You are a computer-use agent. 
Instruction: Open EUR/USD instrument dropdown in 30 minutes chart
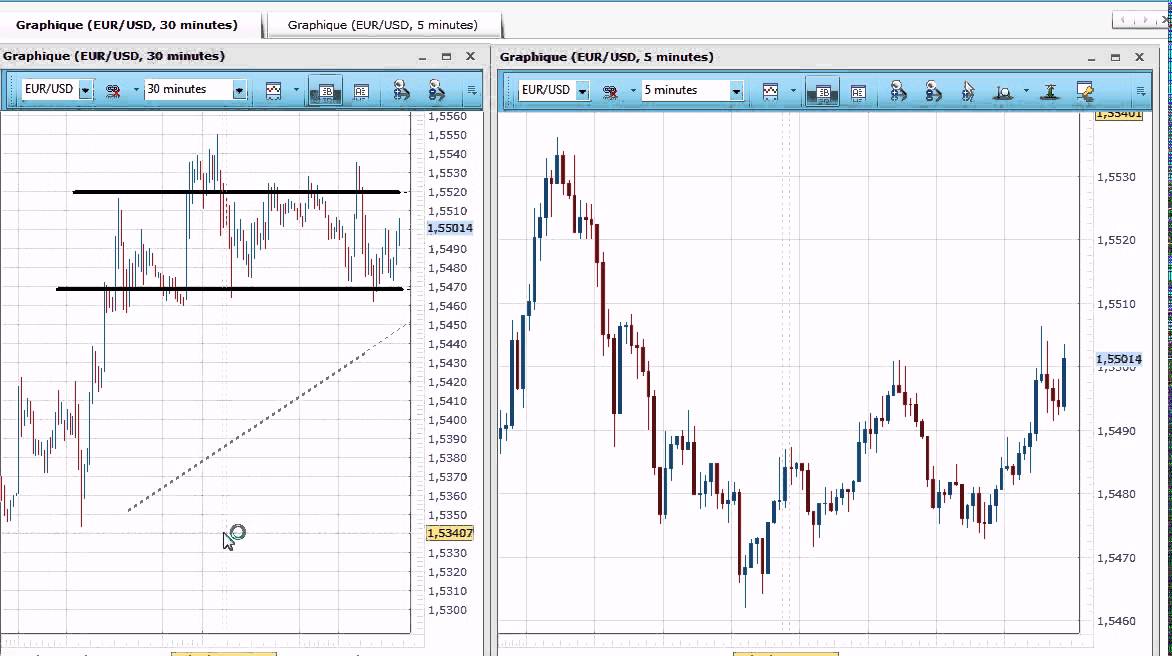coord(85,90)
